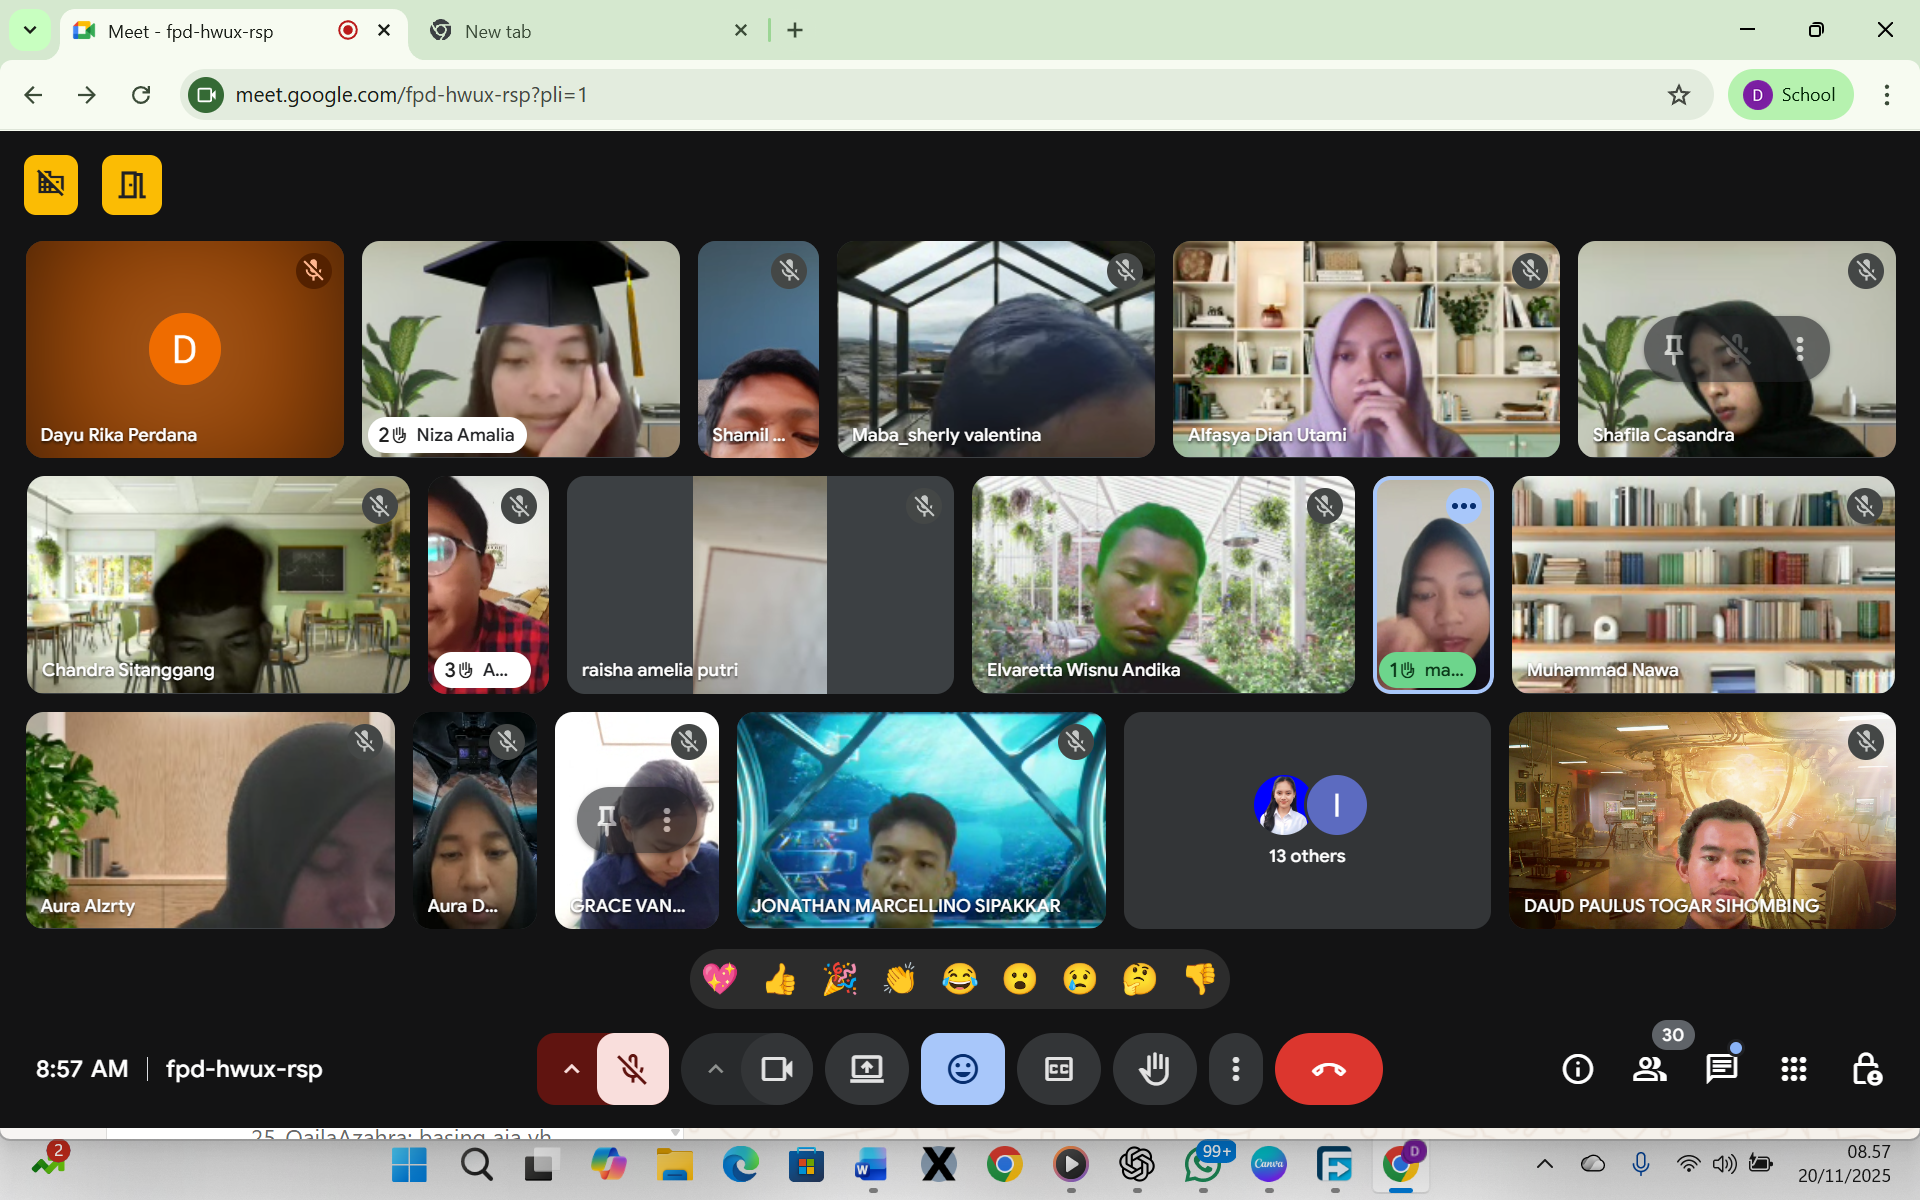Open the browser tab search chevron
This screenshot has height=1200, width=1920.
pyautogui.click(x=29, y=30)
